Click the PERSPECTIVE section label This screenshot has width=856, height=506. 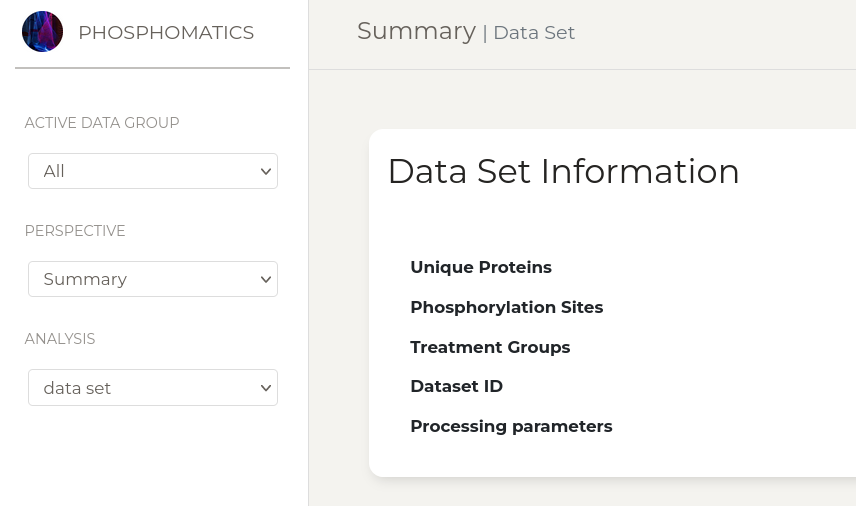tap(75, 231)
